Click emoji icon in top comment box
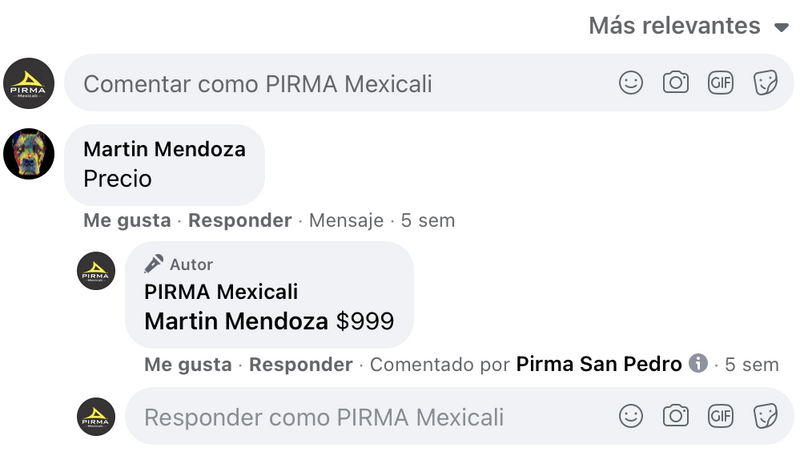Viewport: 812px width, 460px height. point(631,83)
